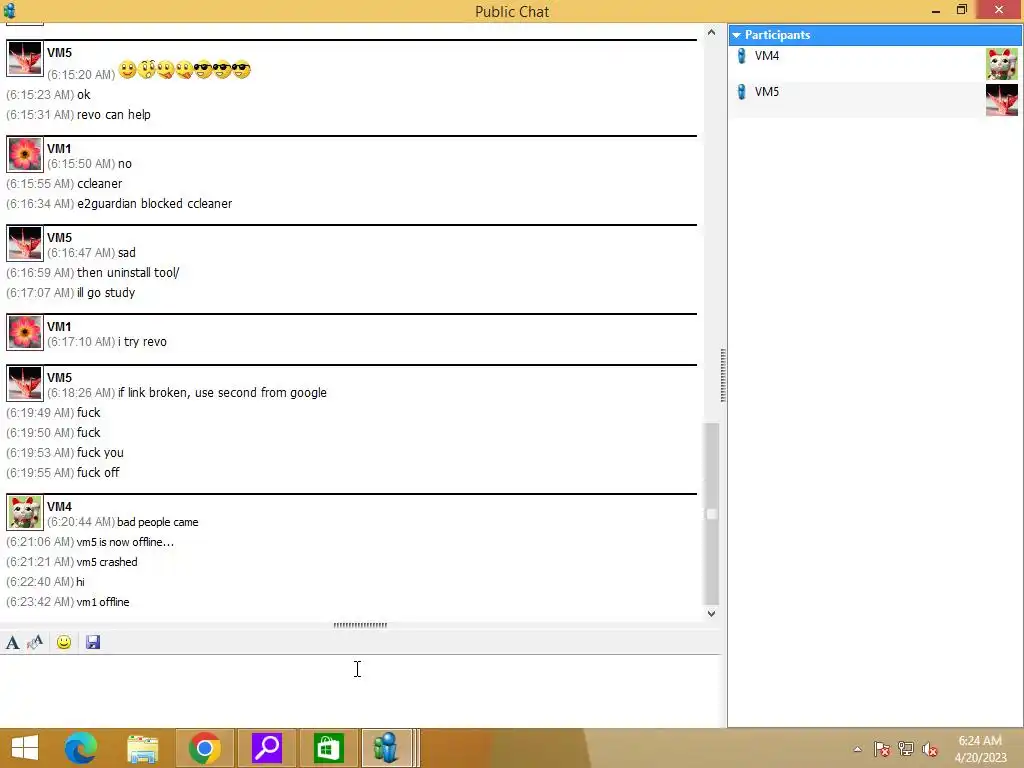Click the font size/style icon
Image resolution: width=1024 pixels, height=768 pixels.
tap(35, 643)
